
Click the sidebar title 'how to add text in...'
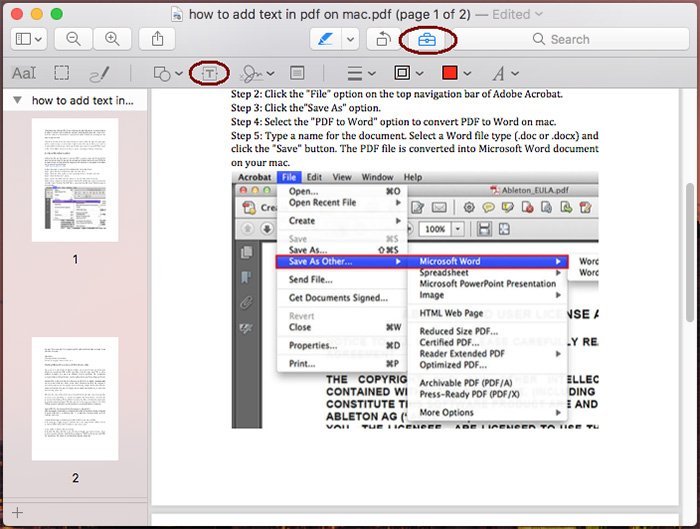83,100
